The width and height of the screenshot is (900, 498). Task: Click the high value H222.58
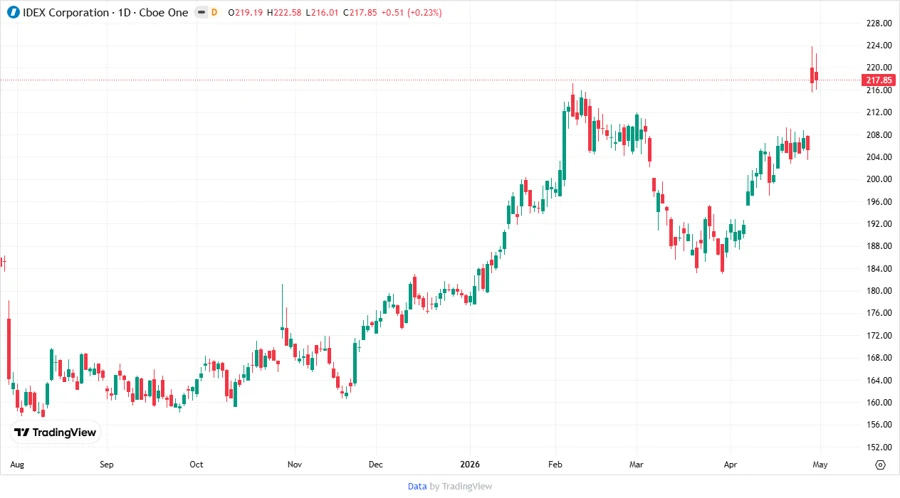coord(284,12)
